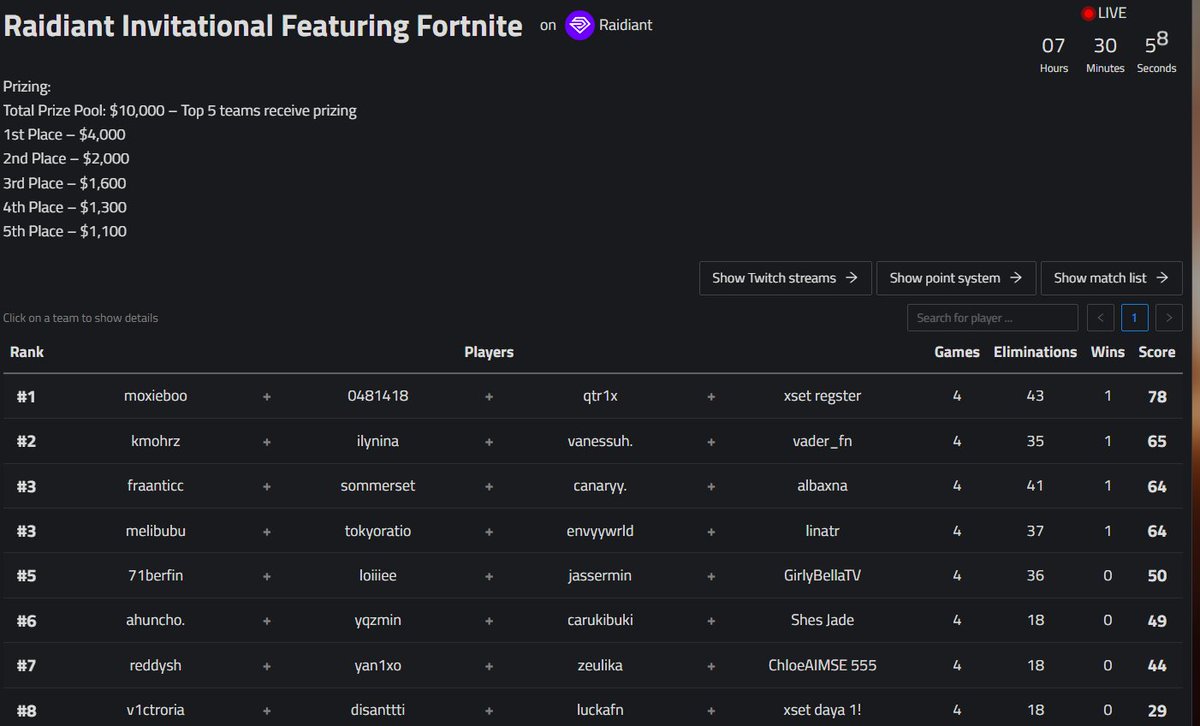Select player fraanticc
The height and width of the screenshot is (726, 1200).
pos(155,485)
